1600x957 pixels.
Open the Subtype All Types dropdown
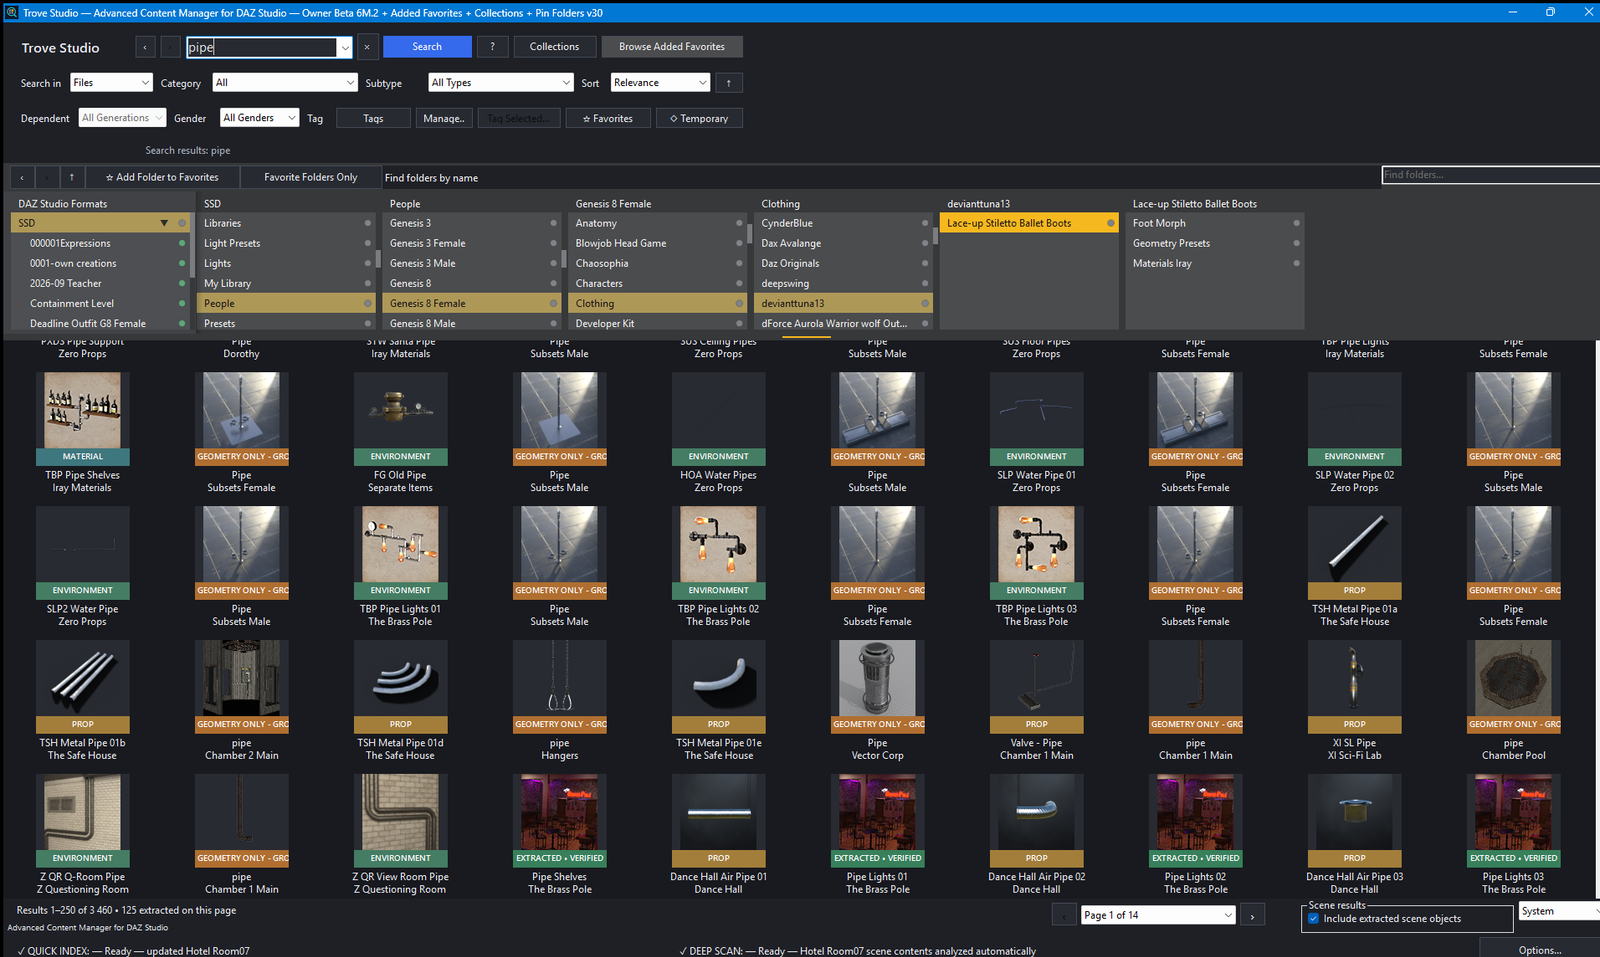point(501,83)
